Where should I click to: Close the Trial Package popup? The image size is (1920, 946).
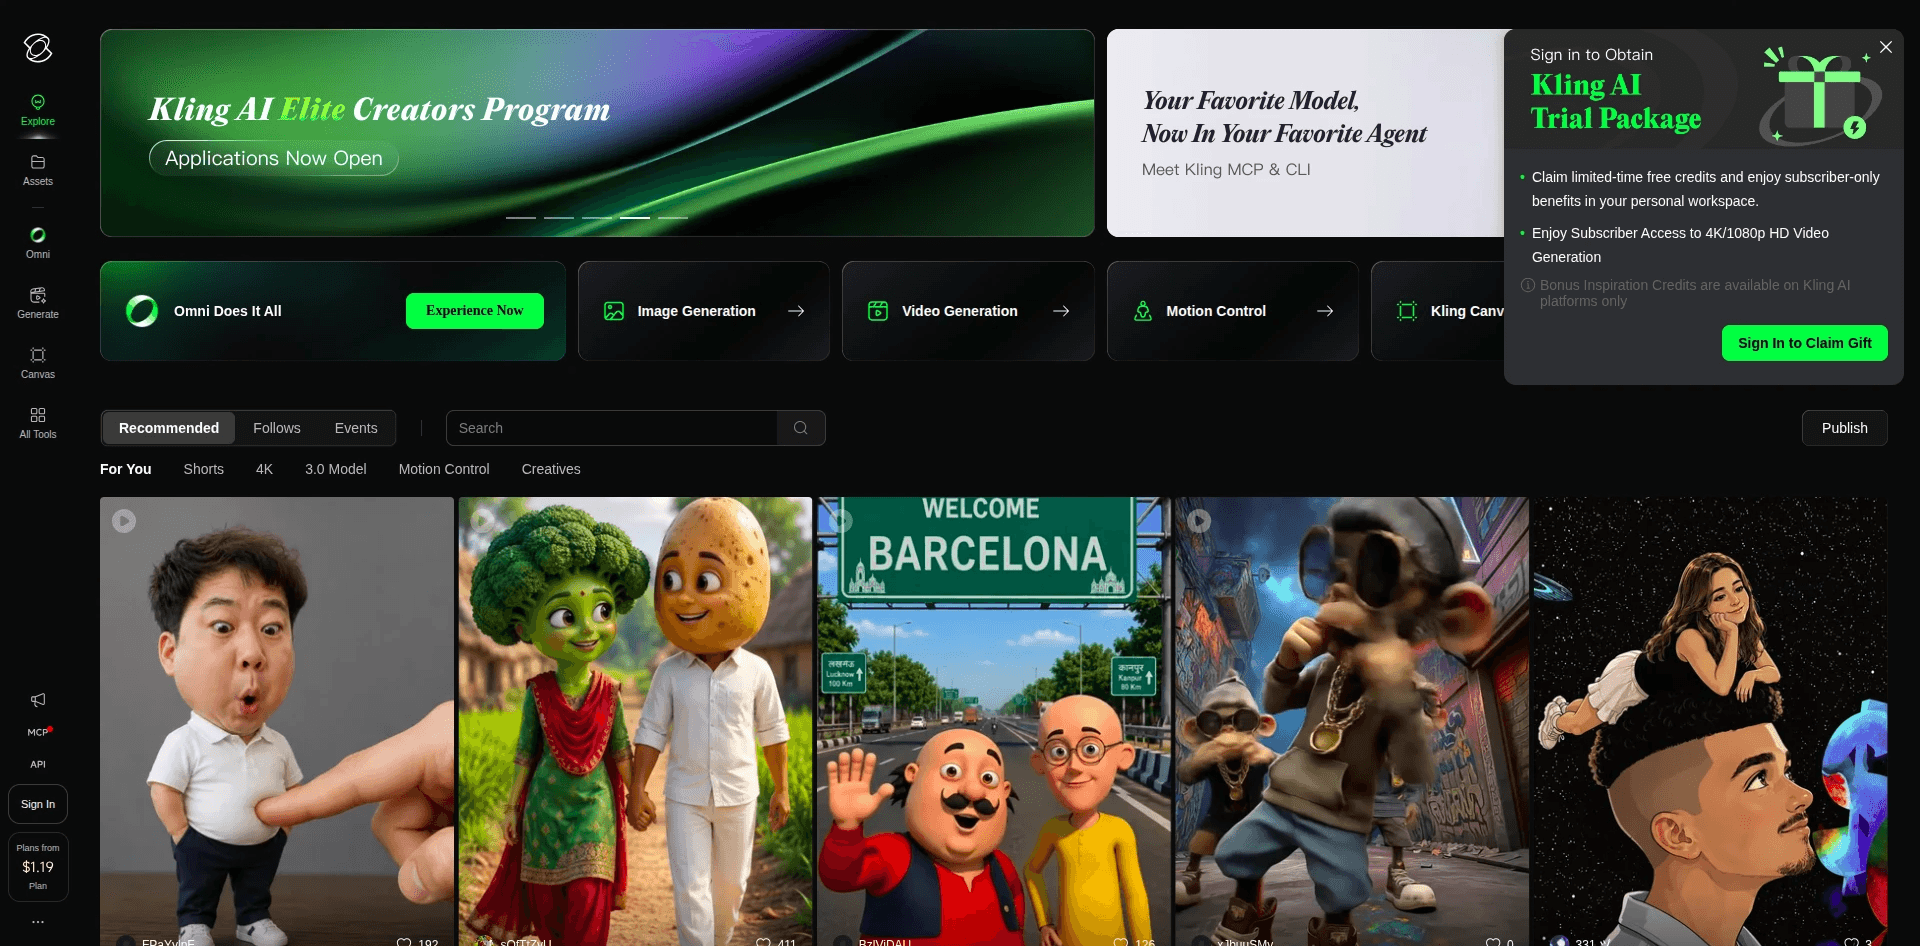[1886, 47]
